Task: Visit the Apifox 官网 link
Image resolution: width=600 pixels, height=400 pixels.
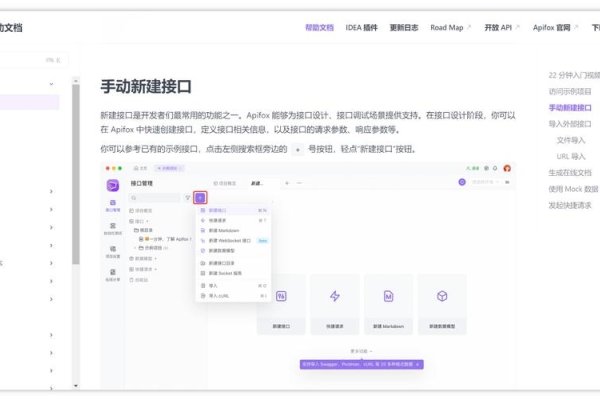Action: (x=555, y=28)
